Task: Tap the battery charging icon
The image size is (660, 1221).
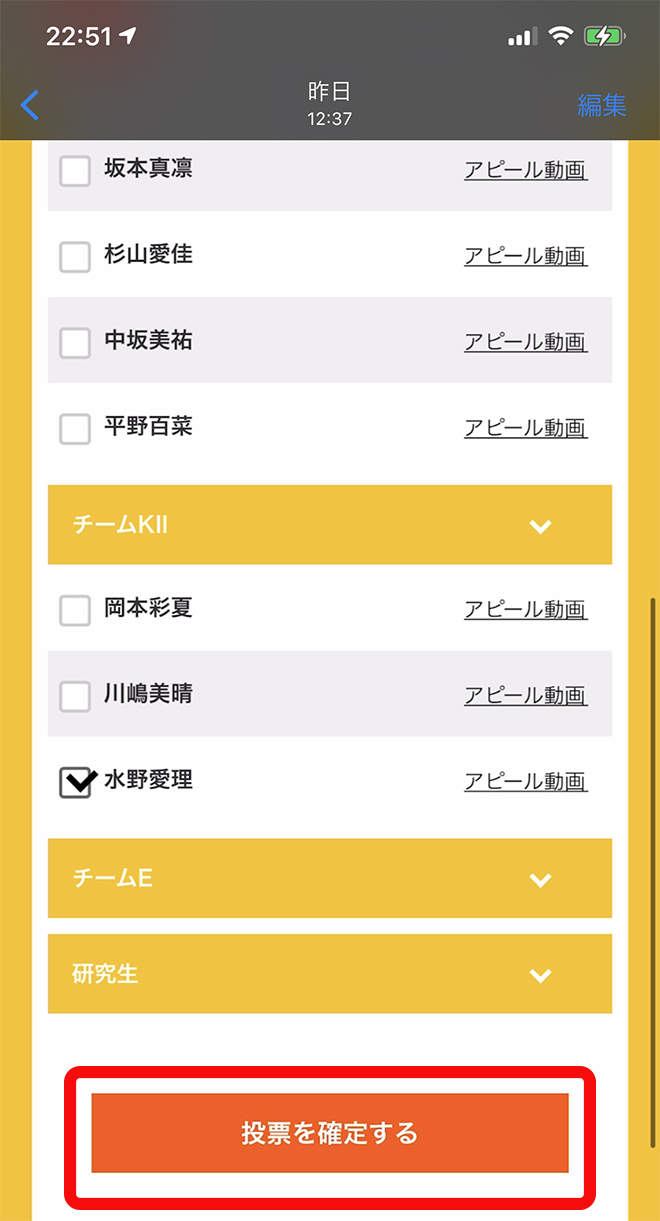Action: pos(606,37)
